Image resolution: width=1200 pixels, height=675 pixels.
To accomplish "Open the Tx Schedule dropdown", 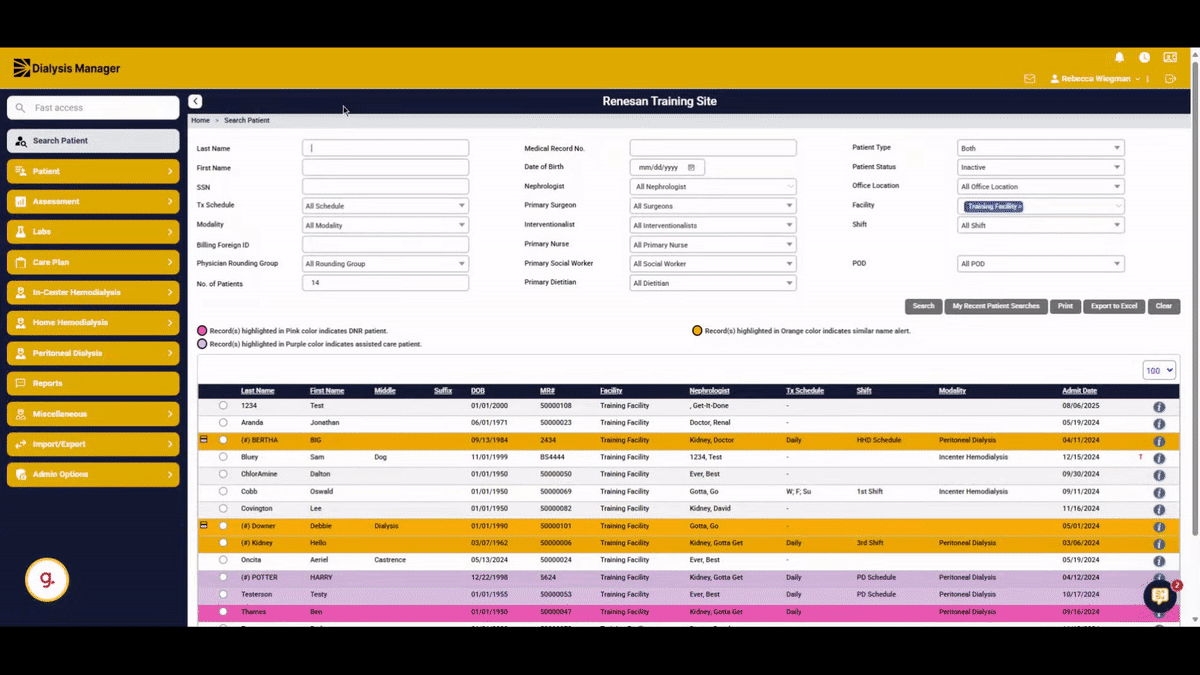I will (x=385, y=206).
